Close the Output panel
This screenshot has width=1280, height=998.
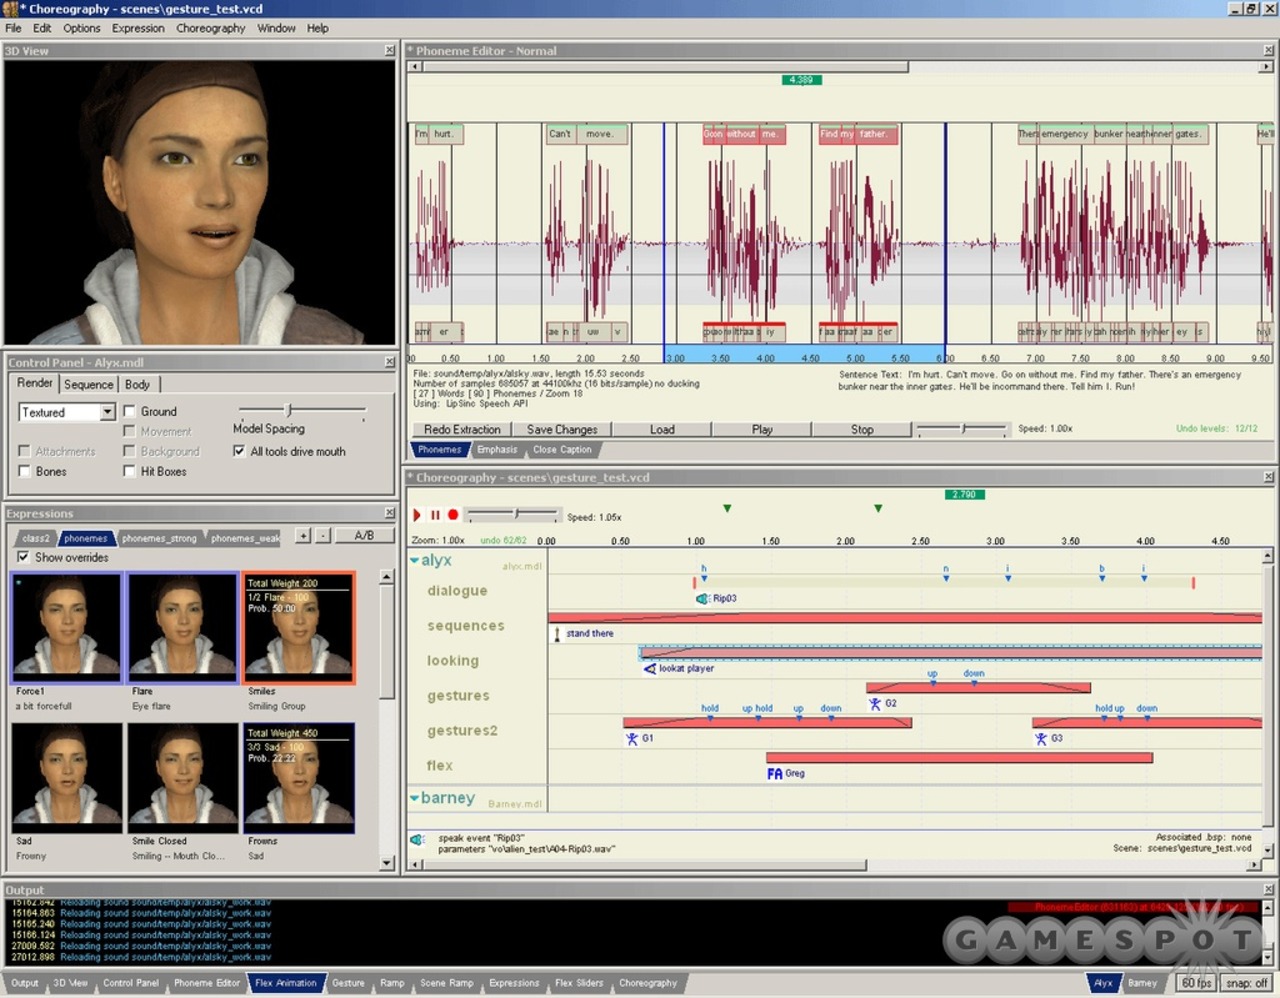[x=1269, y=889]
